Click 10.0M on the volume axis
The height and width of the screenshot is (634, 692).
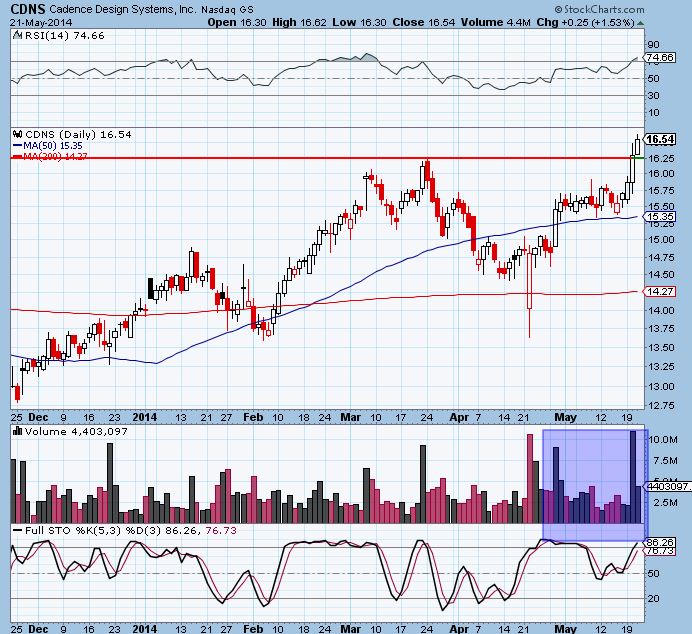click(663, 439)
